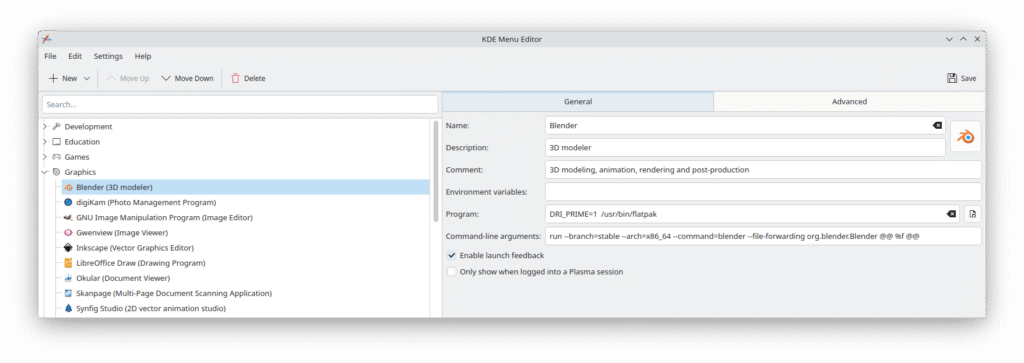Screen dimensions: 1024x363
Task: Focus the Search field
Action: tap(240, 104)
